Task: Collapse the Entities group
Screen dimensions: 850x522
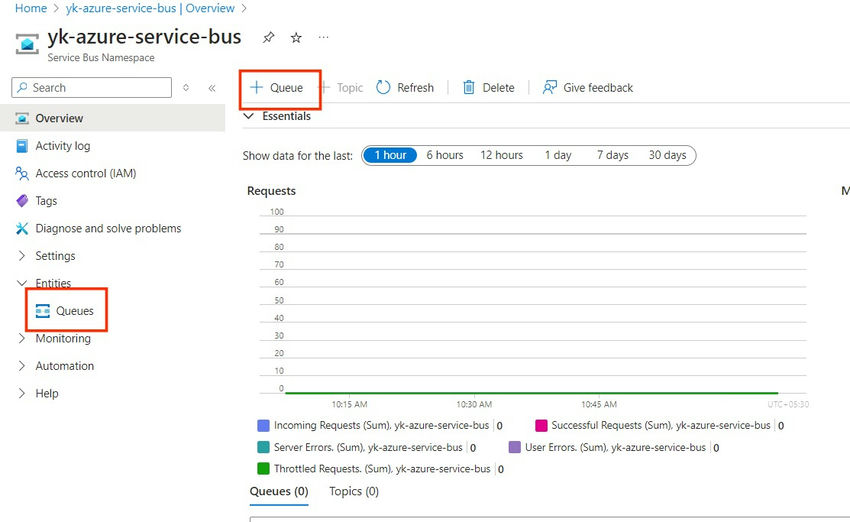Action: pos(22,283)
